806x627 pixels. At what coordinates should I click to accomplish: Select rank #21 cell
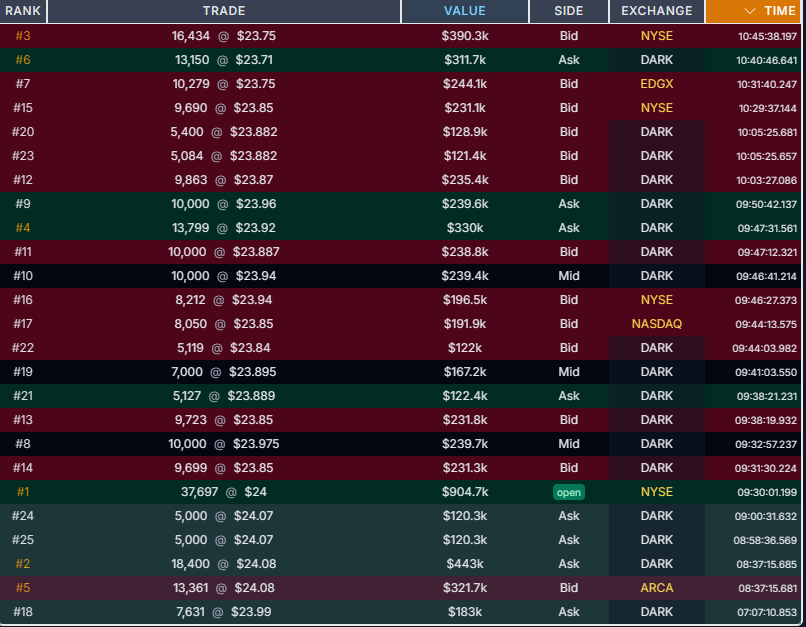[23, 396]
